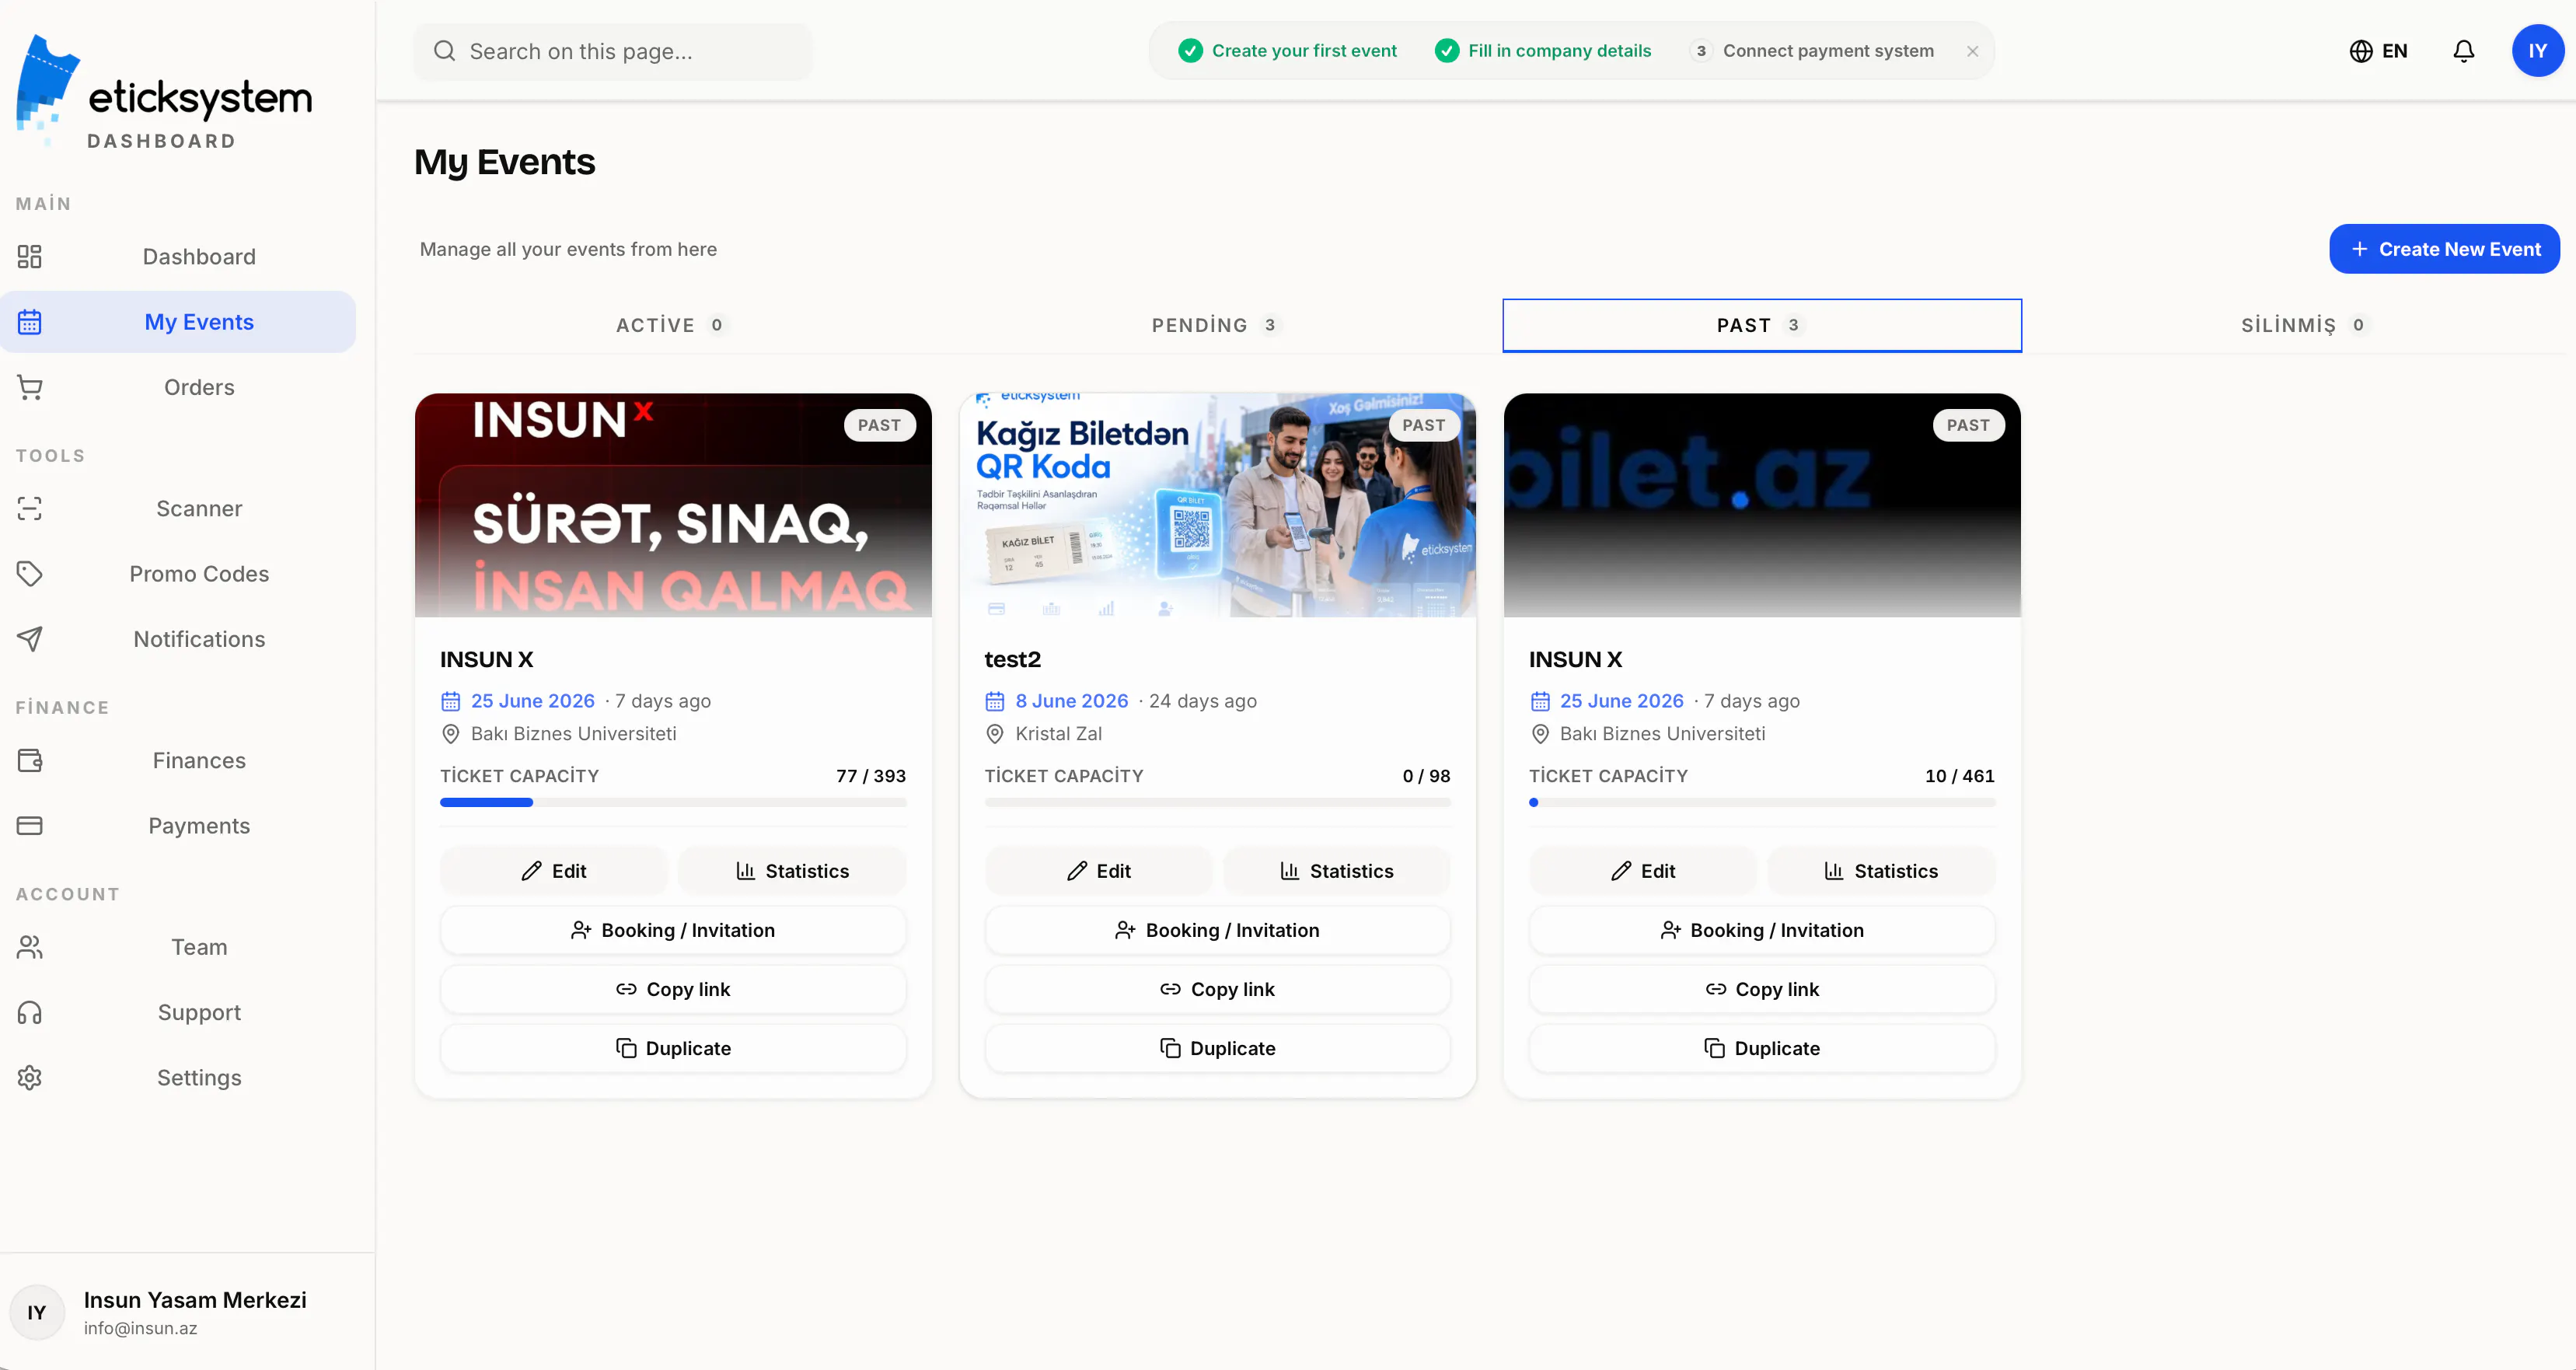Select the Past tab
This screenshot has height=1370, width=2576.
click(x=1762, y=325)
